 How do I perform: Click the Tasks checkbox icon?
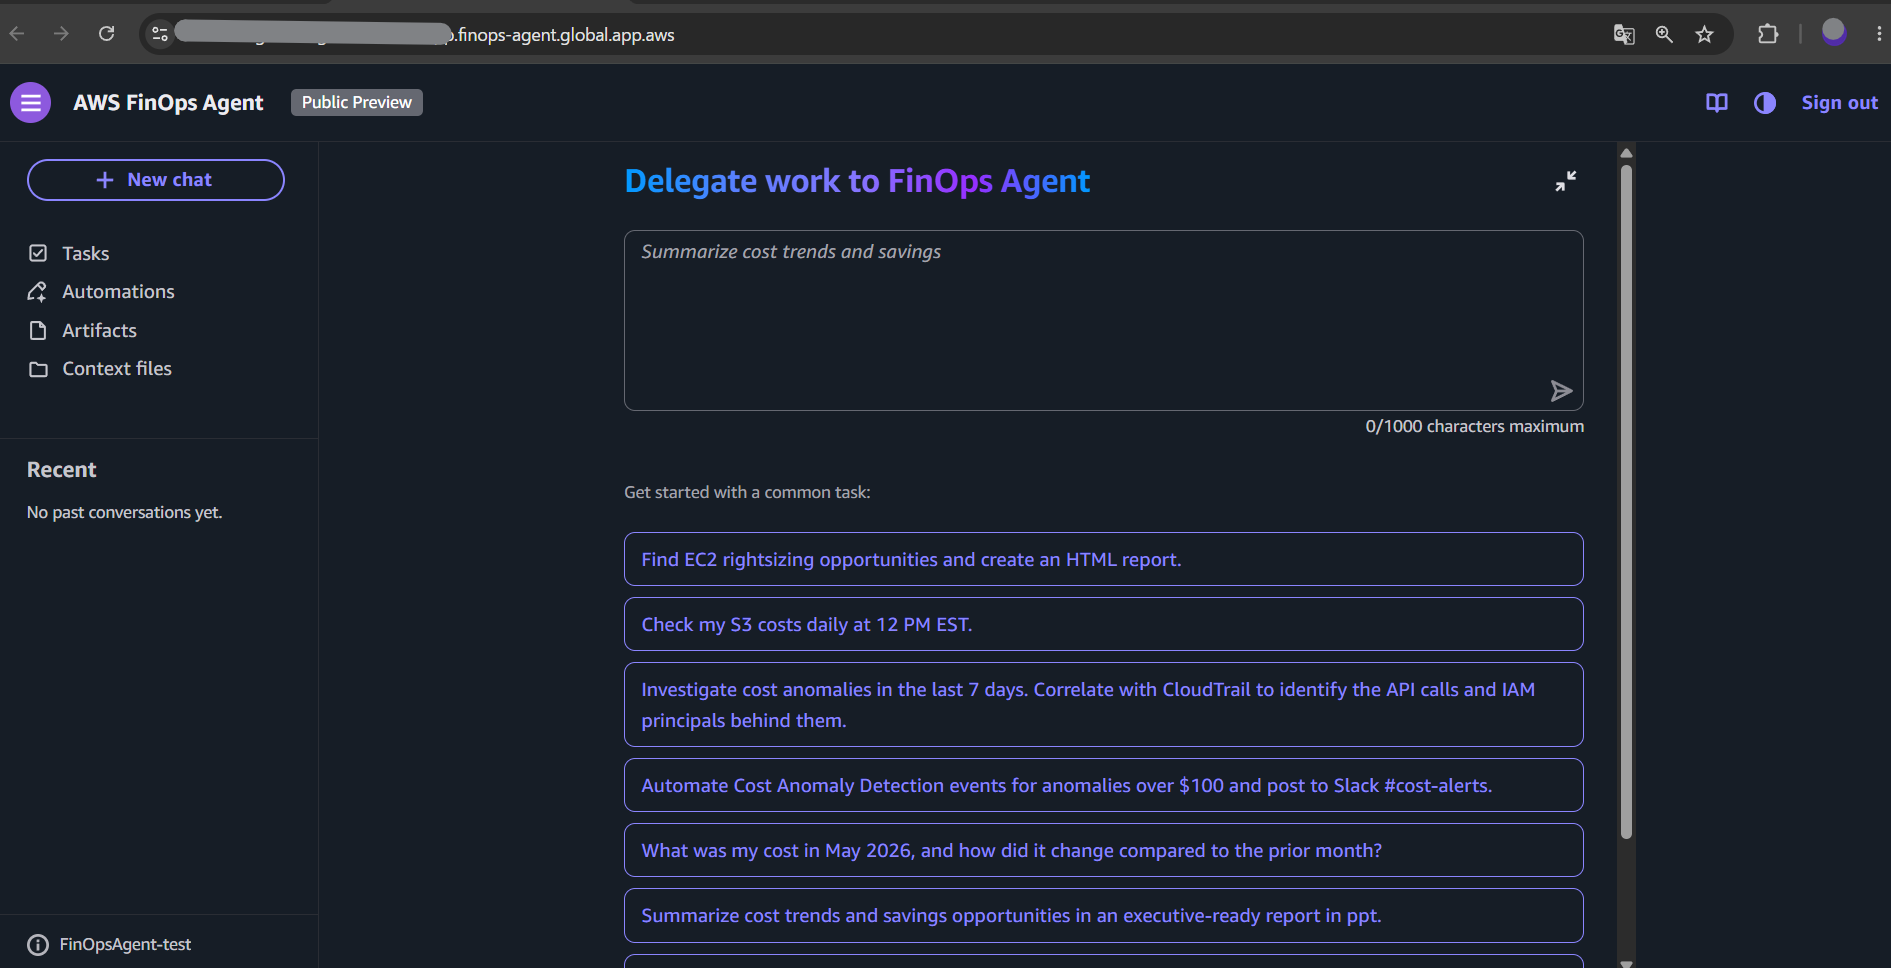[38, 254]
